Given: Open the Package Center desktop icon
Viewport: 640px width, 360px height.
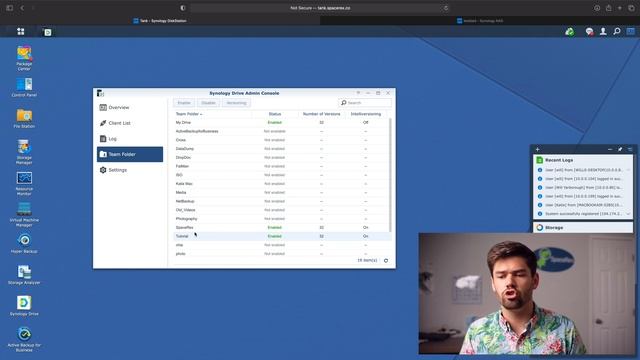Looking at the screenshot, I should coord(24,58).
